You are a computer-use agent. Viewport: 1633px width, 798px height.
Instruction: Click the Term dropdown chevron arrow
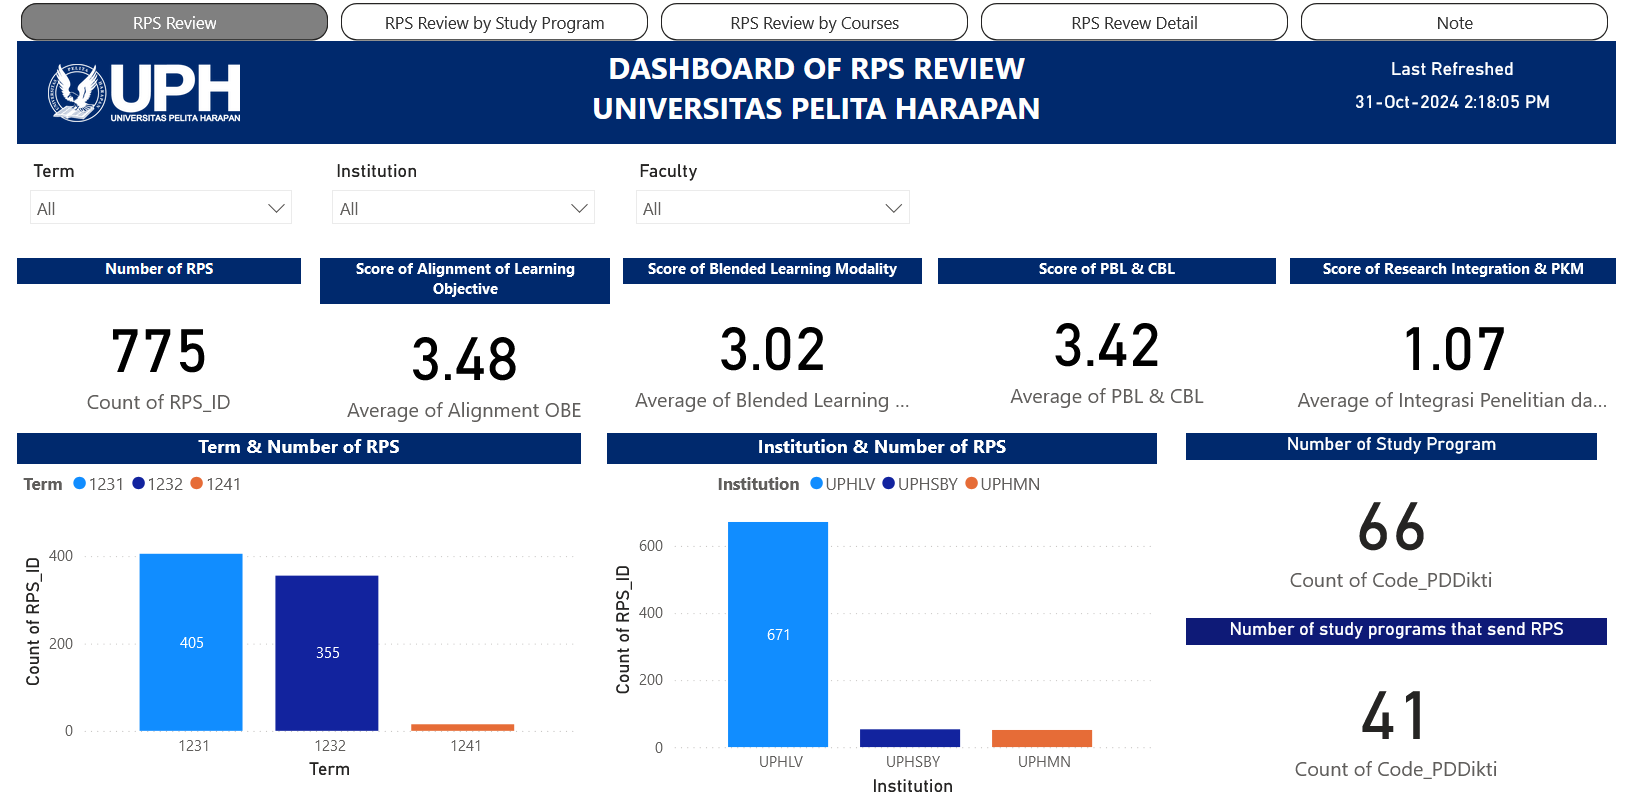[x=276, y=208]
